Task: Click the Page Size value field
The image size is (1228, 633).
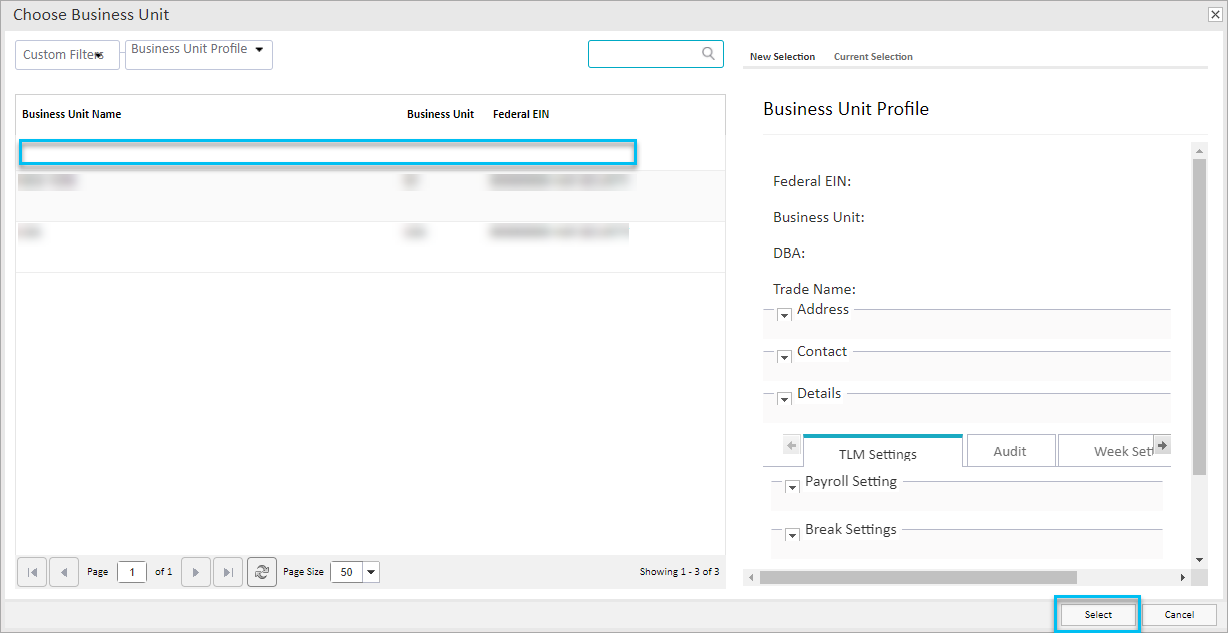Action: pyautogui.click(x=347, y=572)
